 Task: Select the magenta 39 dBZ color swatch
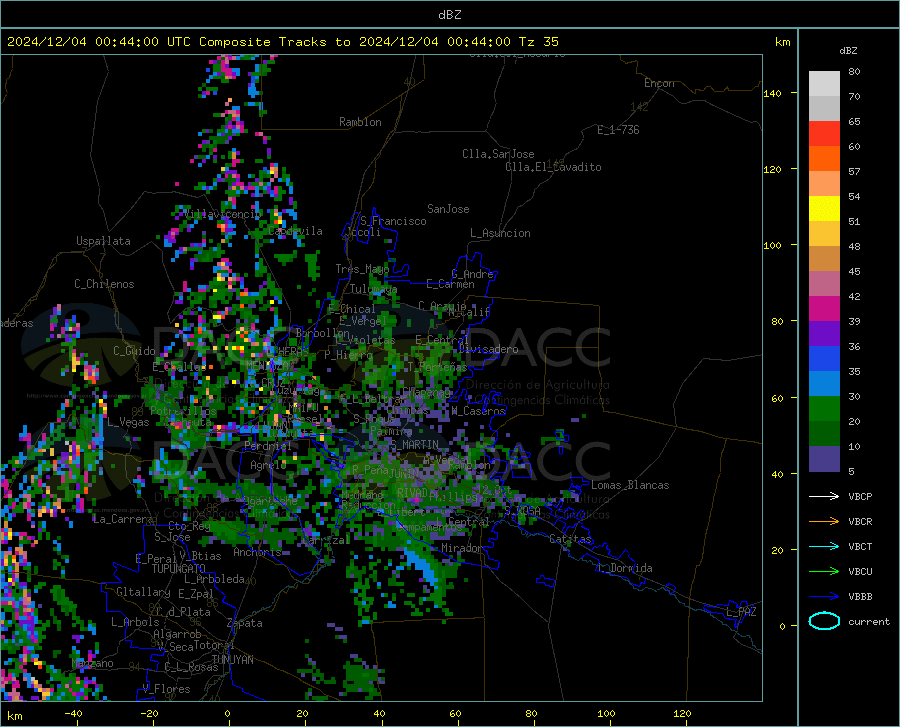pos(824,309)
